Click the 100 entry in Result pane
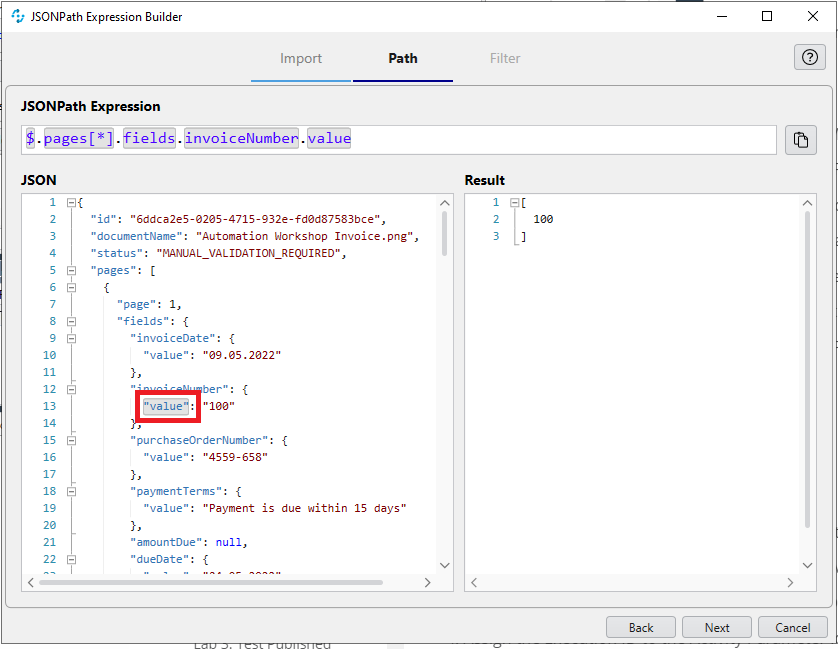 (543, 219)
